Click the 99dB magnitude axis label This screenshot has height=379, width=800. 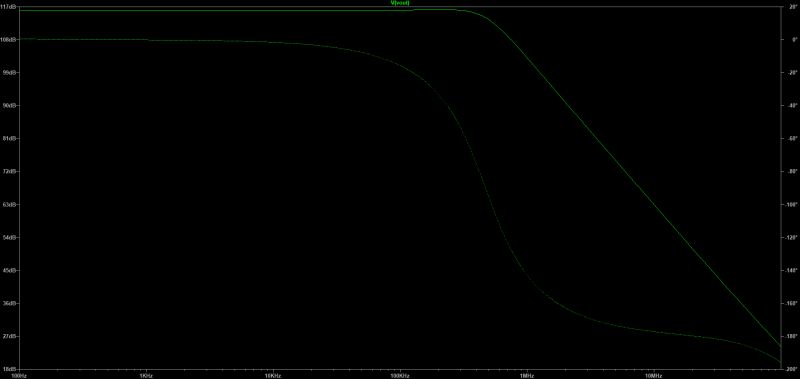tap(10, 72)
